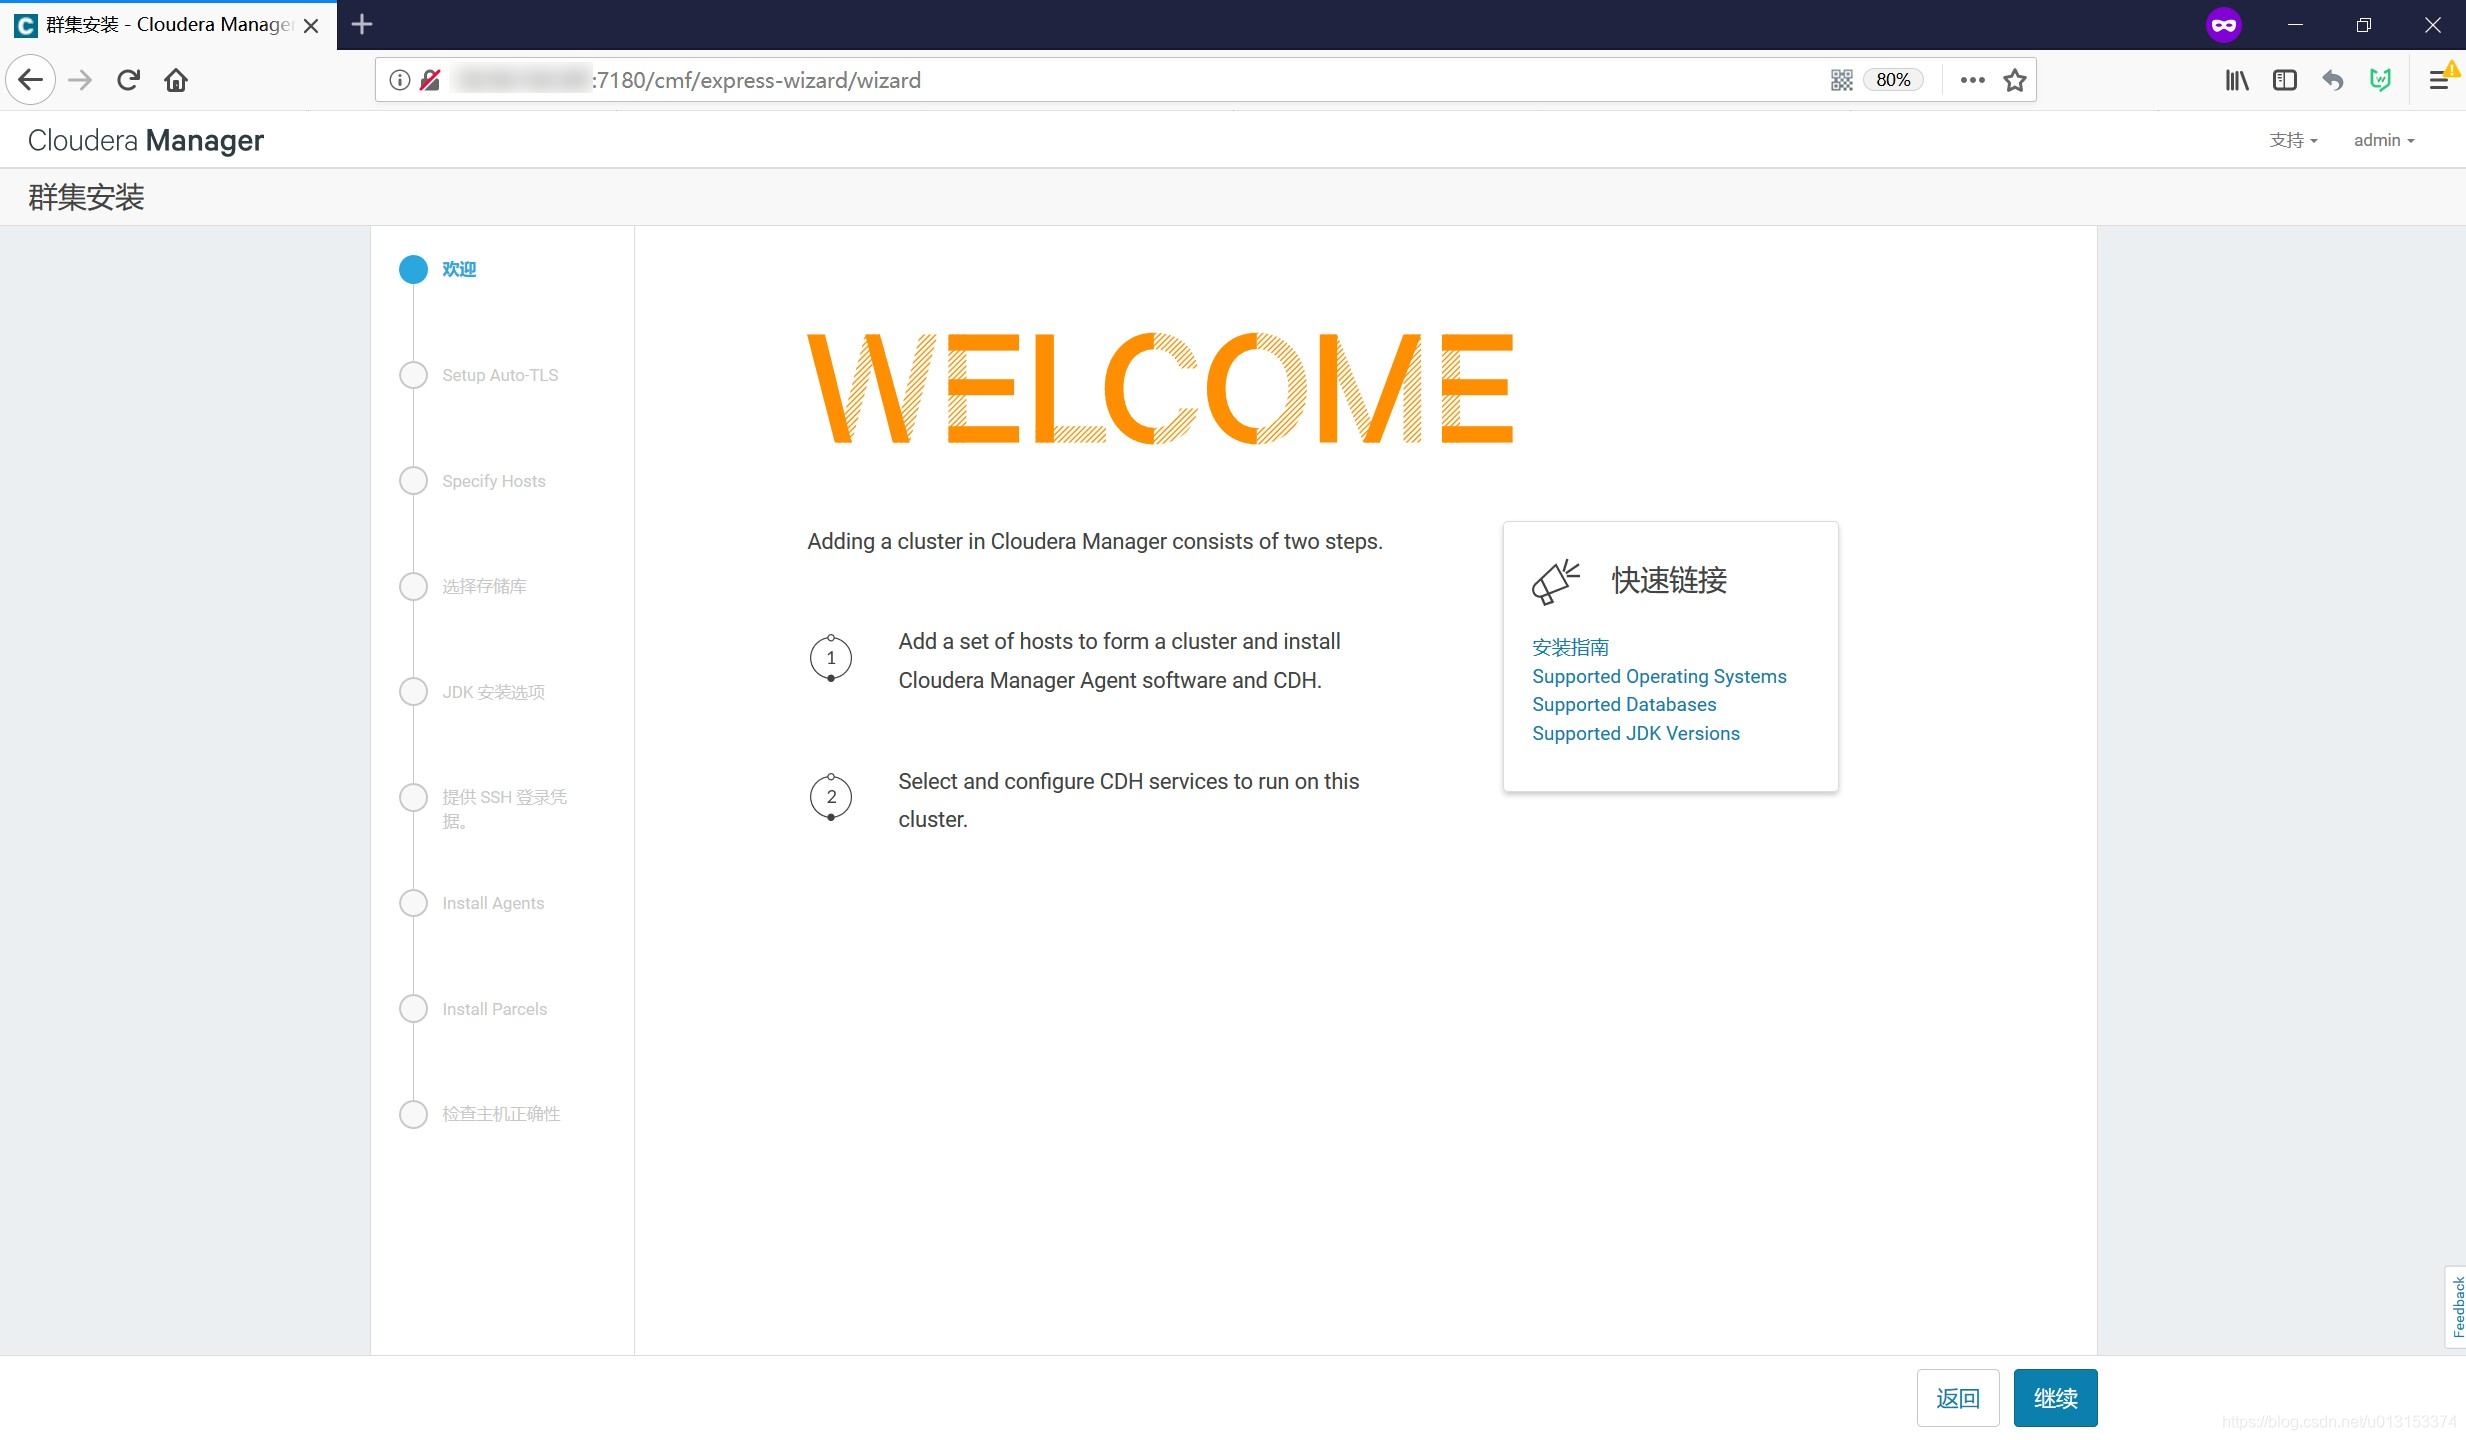Open page actions three-dots menu
Image resolution: width=2466 pixels, height=1440 pixels.
click(x=1972, y=80)
